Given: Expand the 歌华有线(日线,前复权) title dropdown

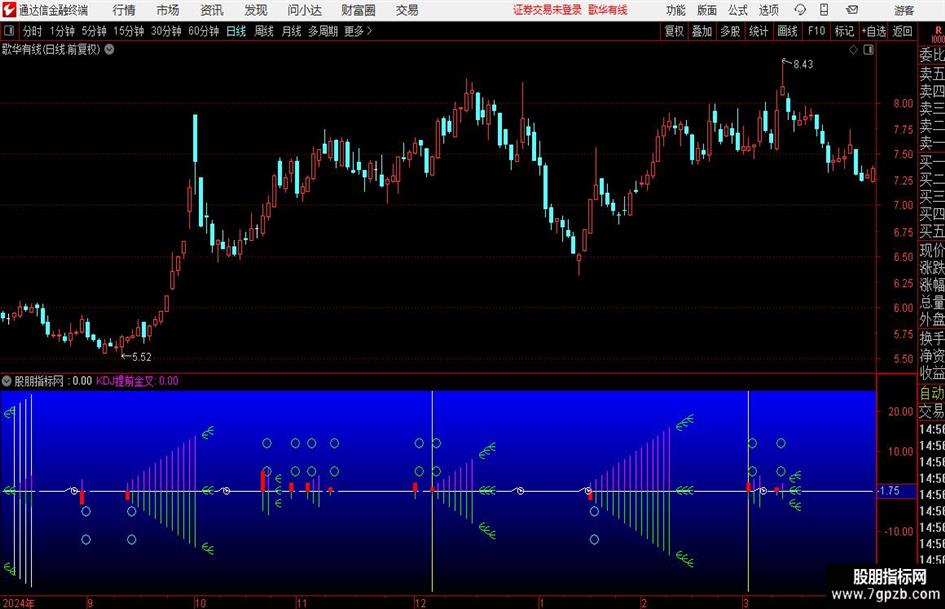Looking at the screenshot, I should pyautogui.click(x=109, y=49).
